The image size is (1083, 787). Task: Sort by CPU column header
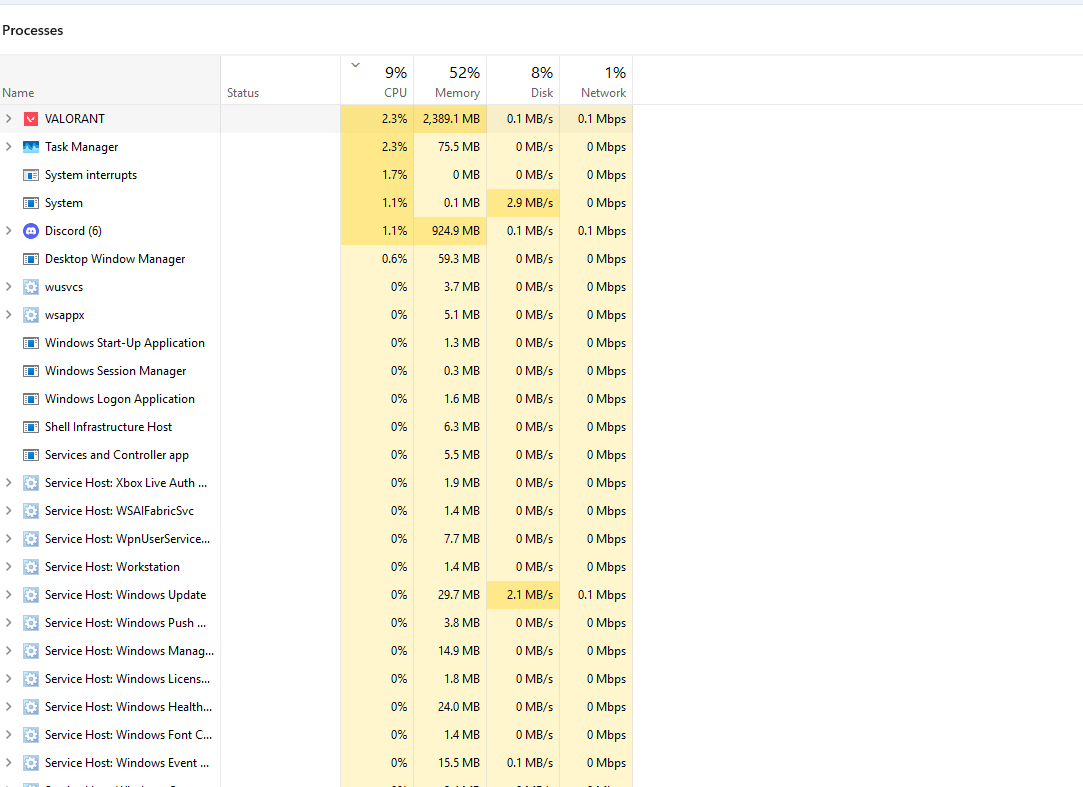tap(377, 80)
